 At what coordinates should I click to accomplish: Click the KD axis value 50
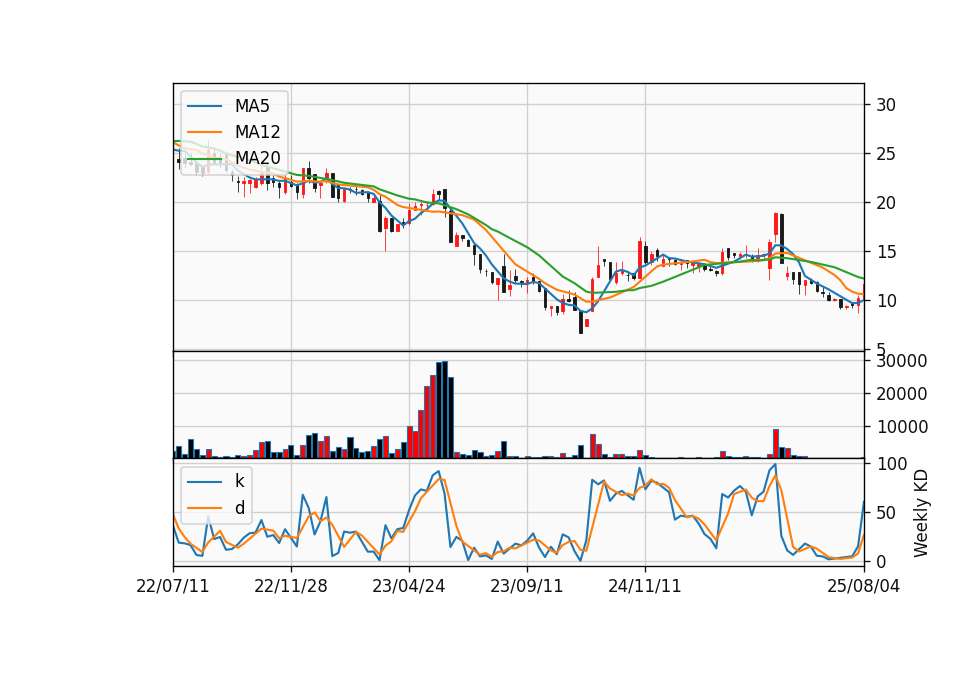pos(886,513)
